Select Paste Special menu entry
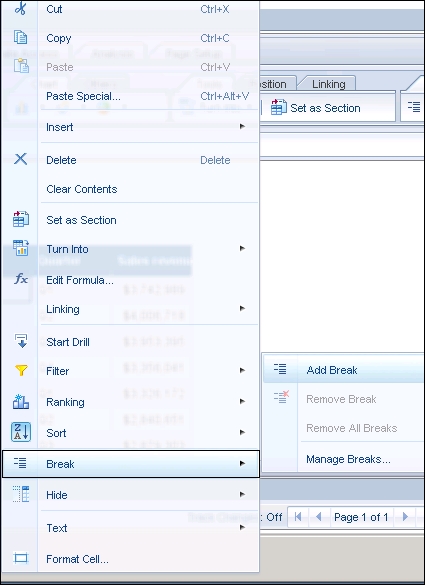 [83, 96]
